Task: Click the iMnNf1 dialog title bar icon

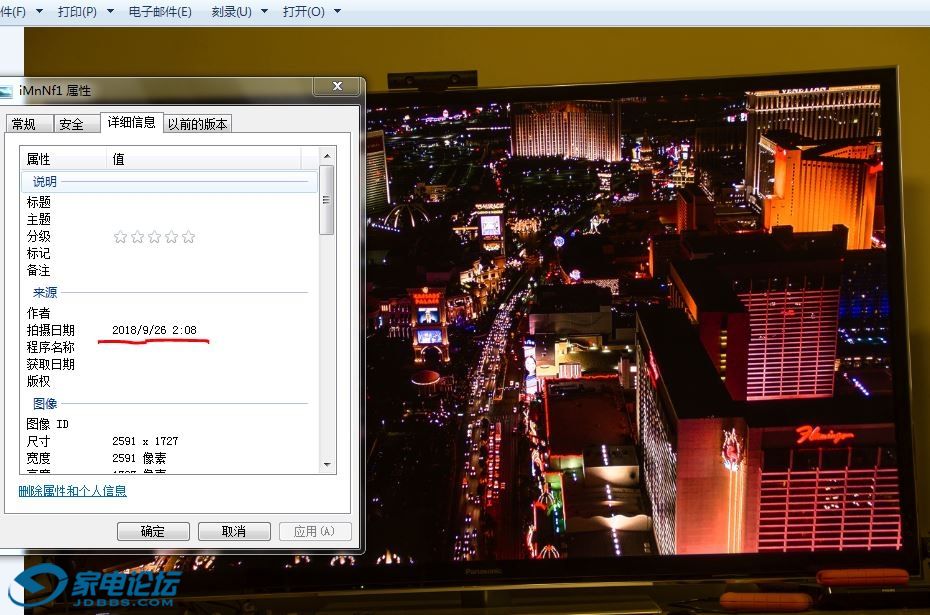Action: (6, 91)
